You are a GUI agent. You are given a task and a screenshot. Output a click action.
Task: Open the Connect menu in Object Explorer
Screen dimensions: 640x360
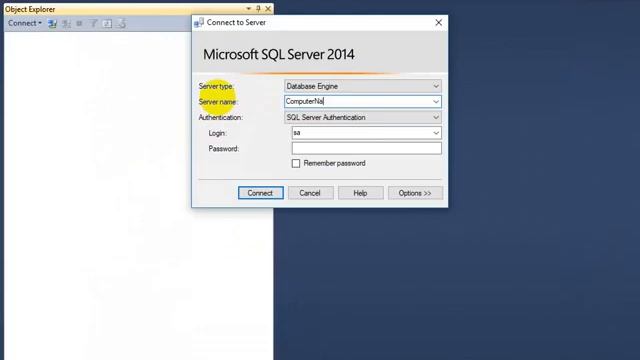click(x=25, y=23)
